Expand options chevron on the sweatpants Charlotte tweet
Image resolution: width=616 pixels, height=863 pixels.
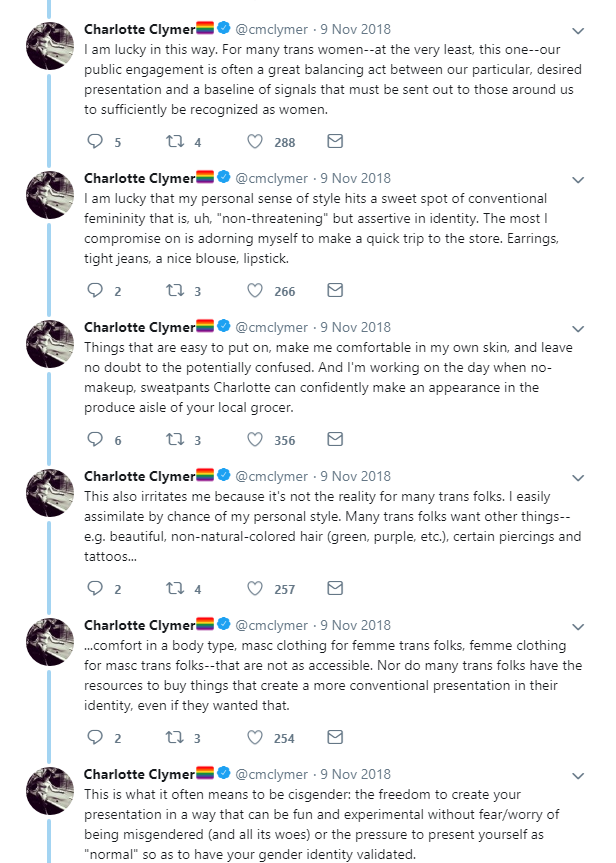[x=578, y=329]
